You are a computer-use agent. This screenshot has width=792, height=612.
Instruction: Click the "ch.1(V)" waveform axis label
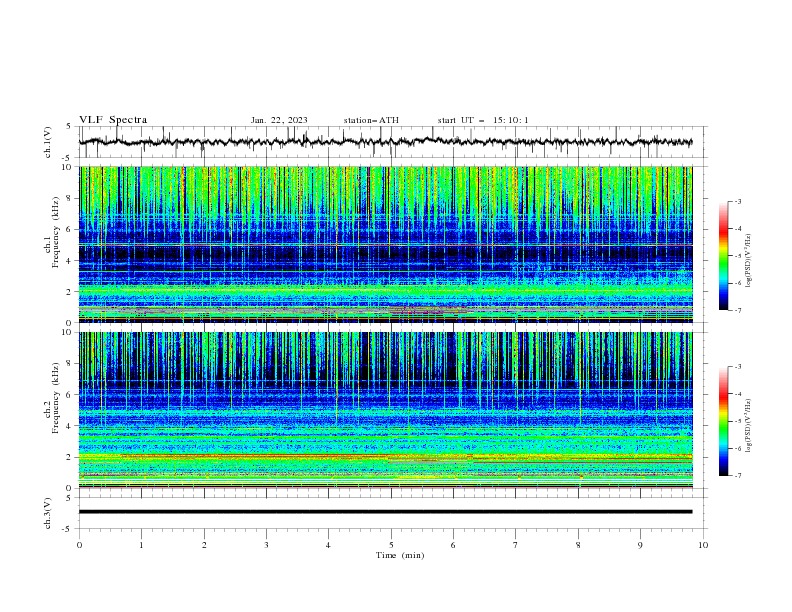(48, 142)
